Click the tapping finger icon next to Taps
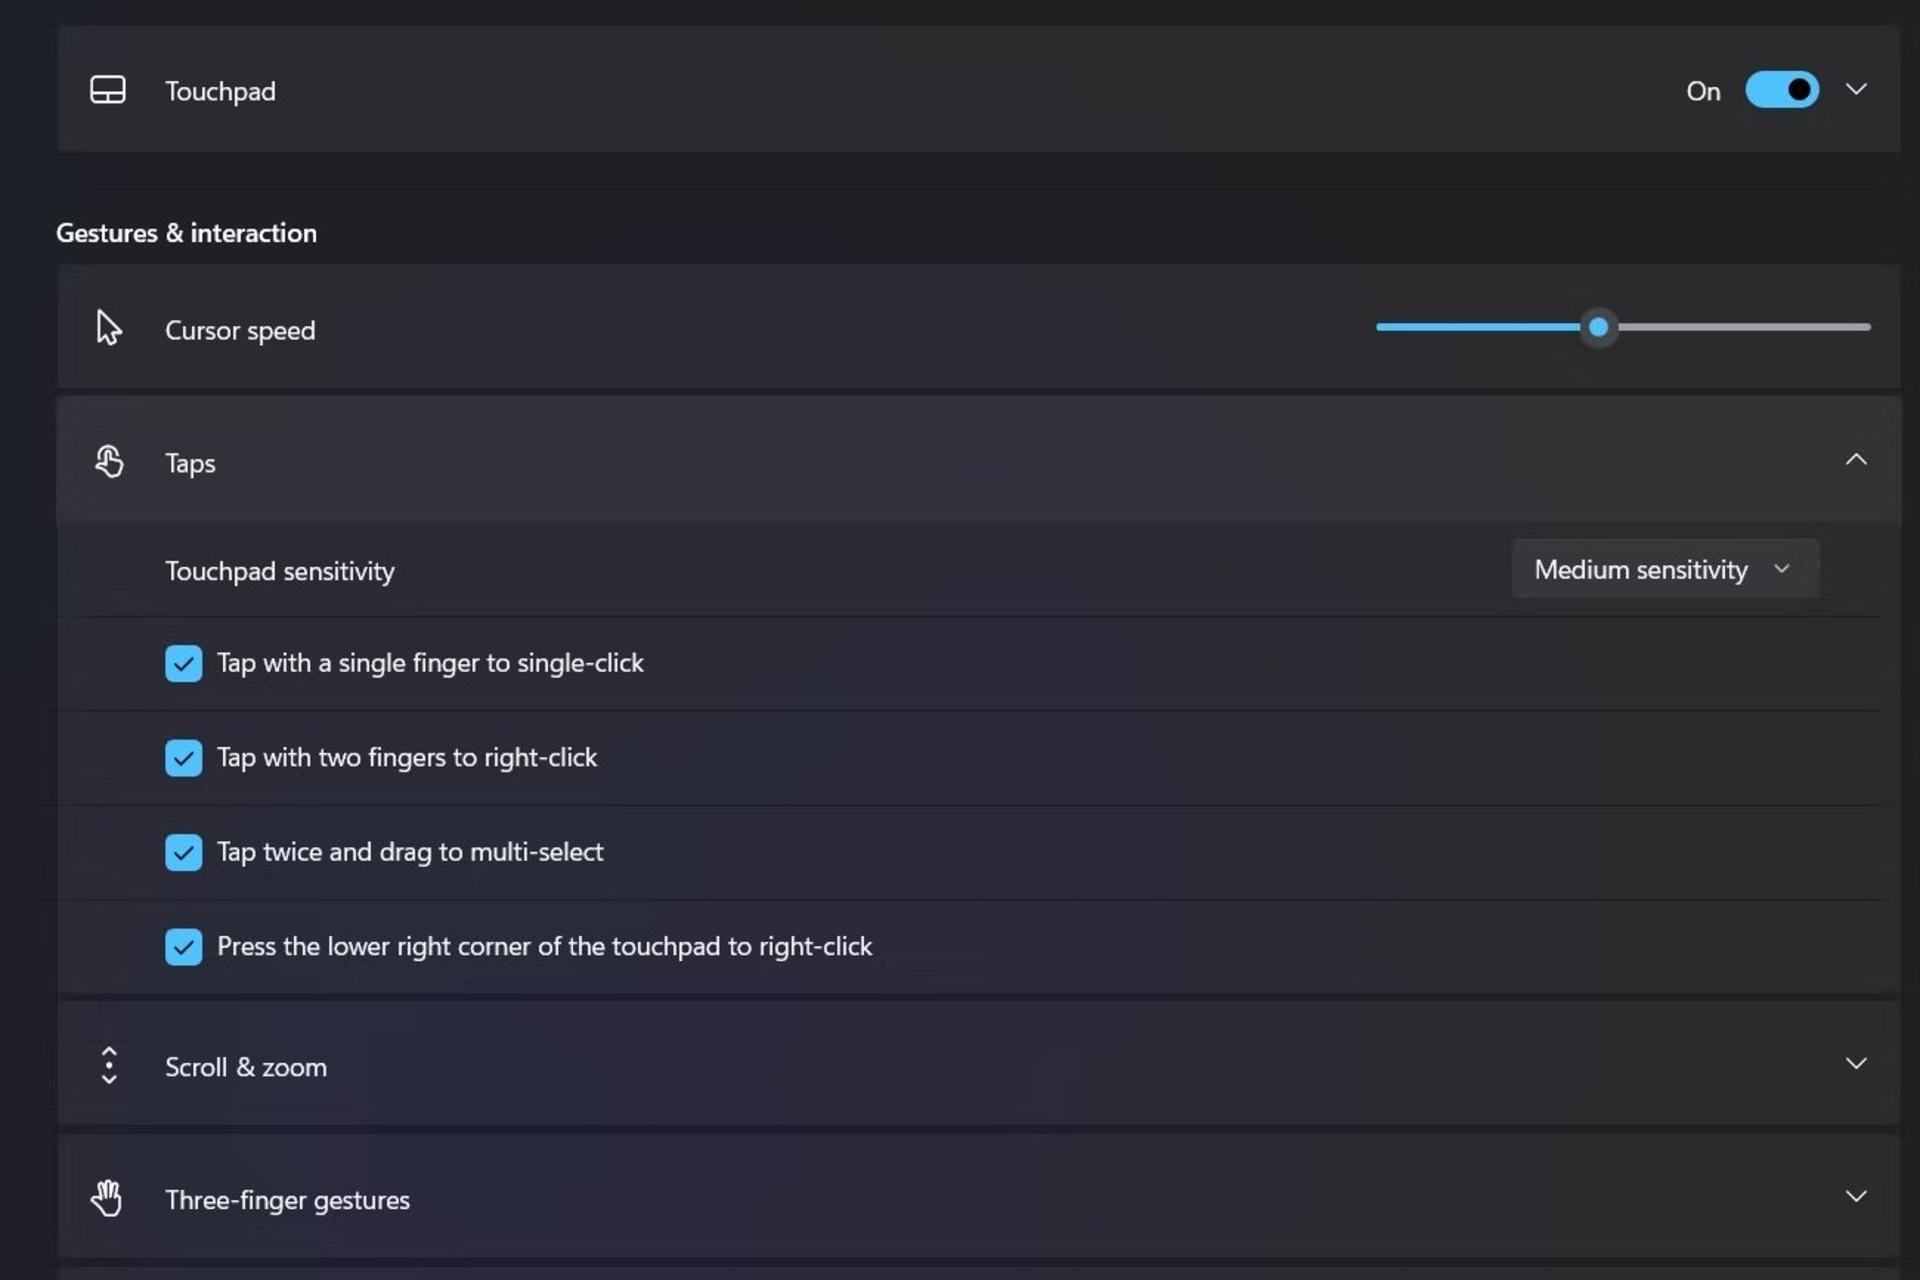1920x1280 pixels. pos(109,461)
